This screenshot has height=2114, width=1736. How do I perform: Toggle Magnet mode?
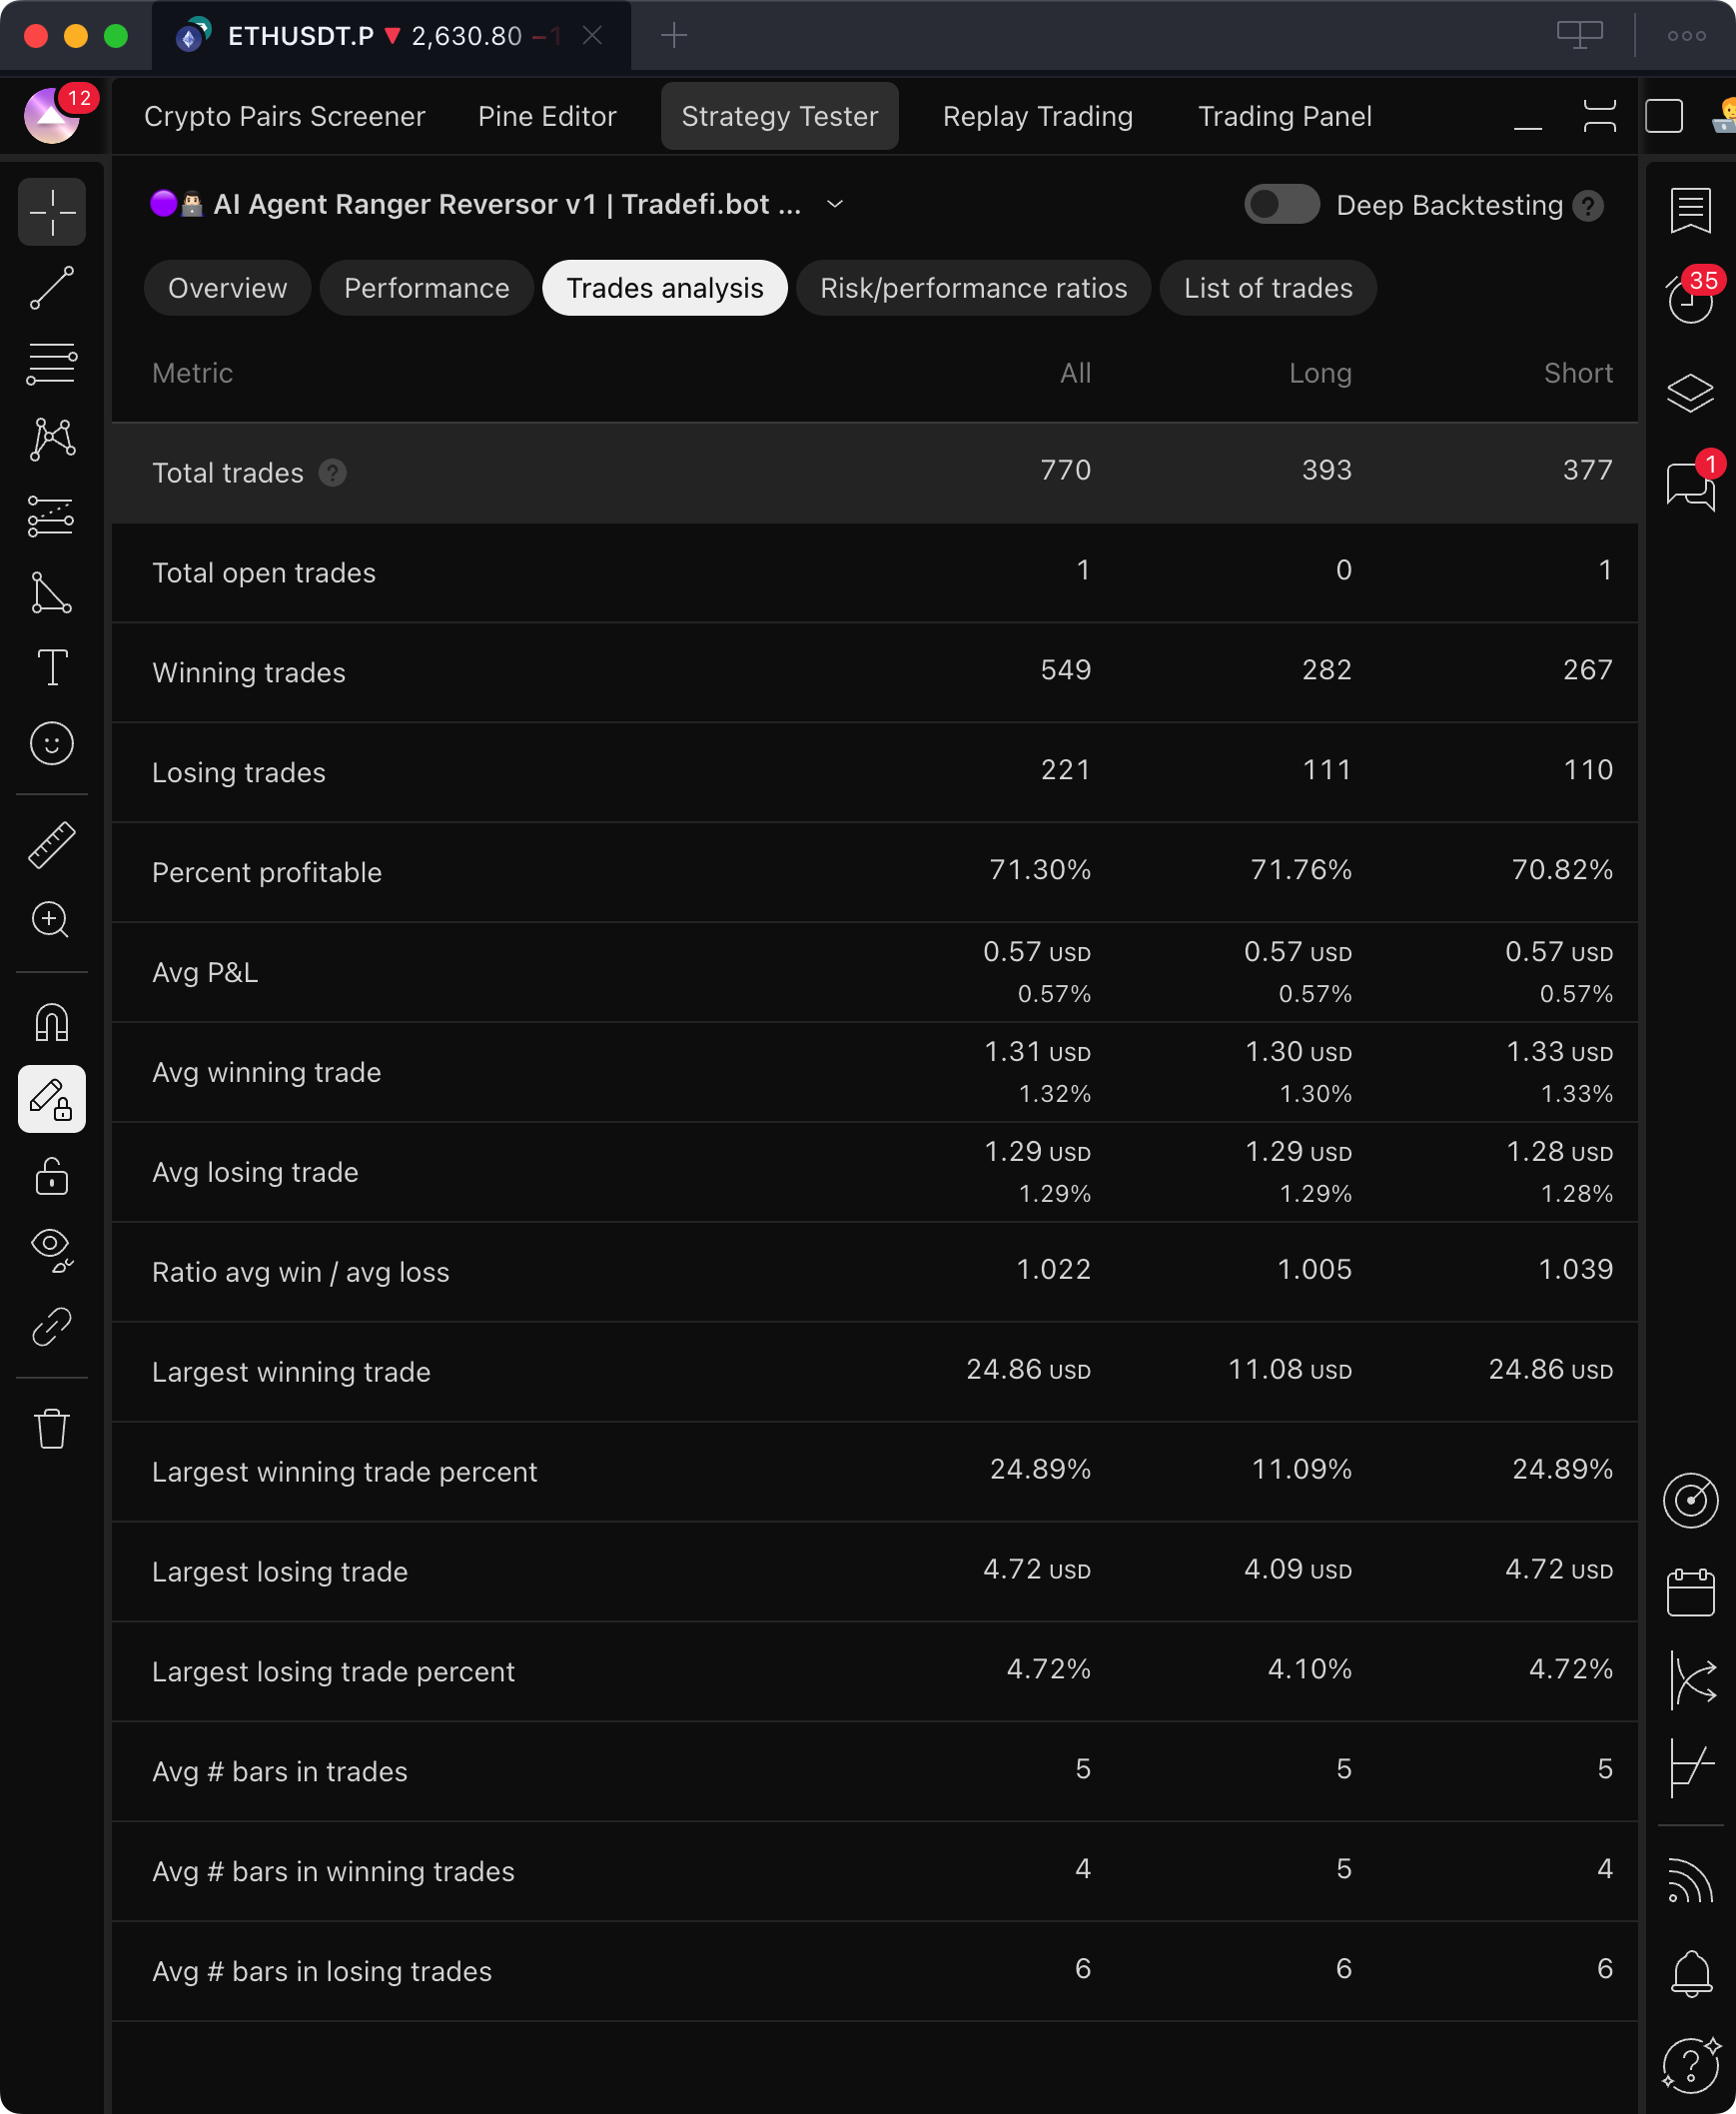coord(51,1022)
